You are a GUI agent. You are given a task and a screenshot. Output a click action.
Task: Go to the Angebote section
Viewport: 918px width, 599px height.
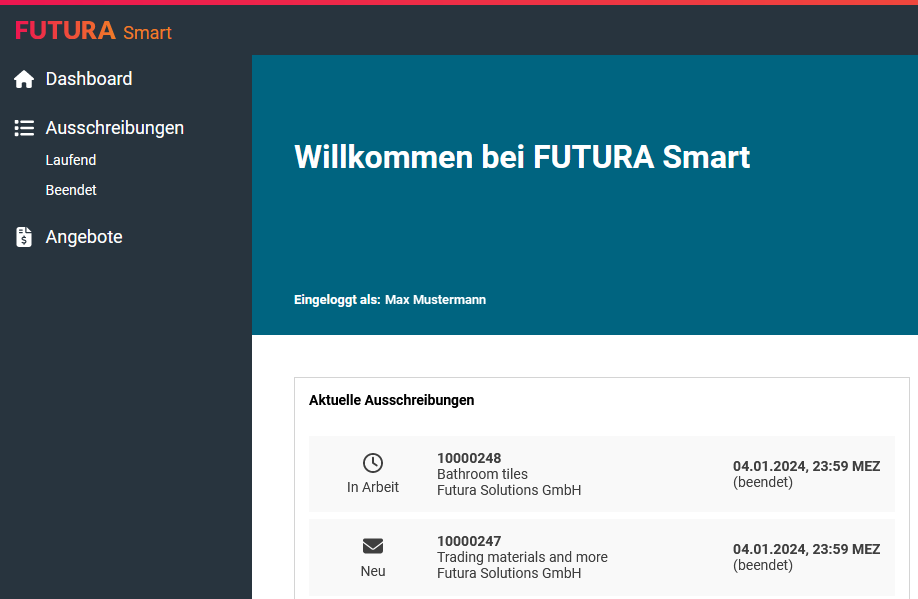click(84, 237)
